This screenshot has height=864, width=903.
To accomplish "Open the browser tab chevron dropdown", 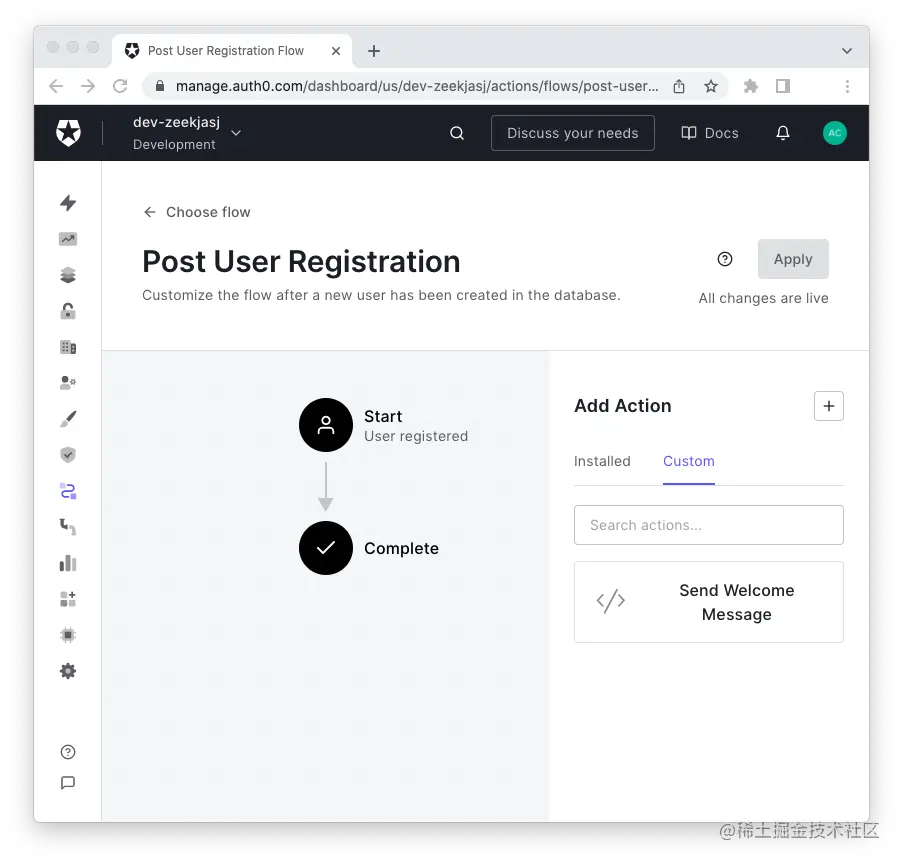I will point(846,50).
